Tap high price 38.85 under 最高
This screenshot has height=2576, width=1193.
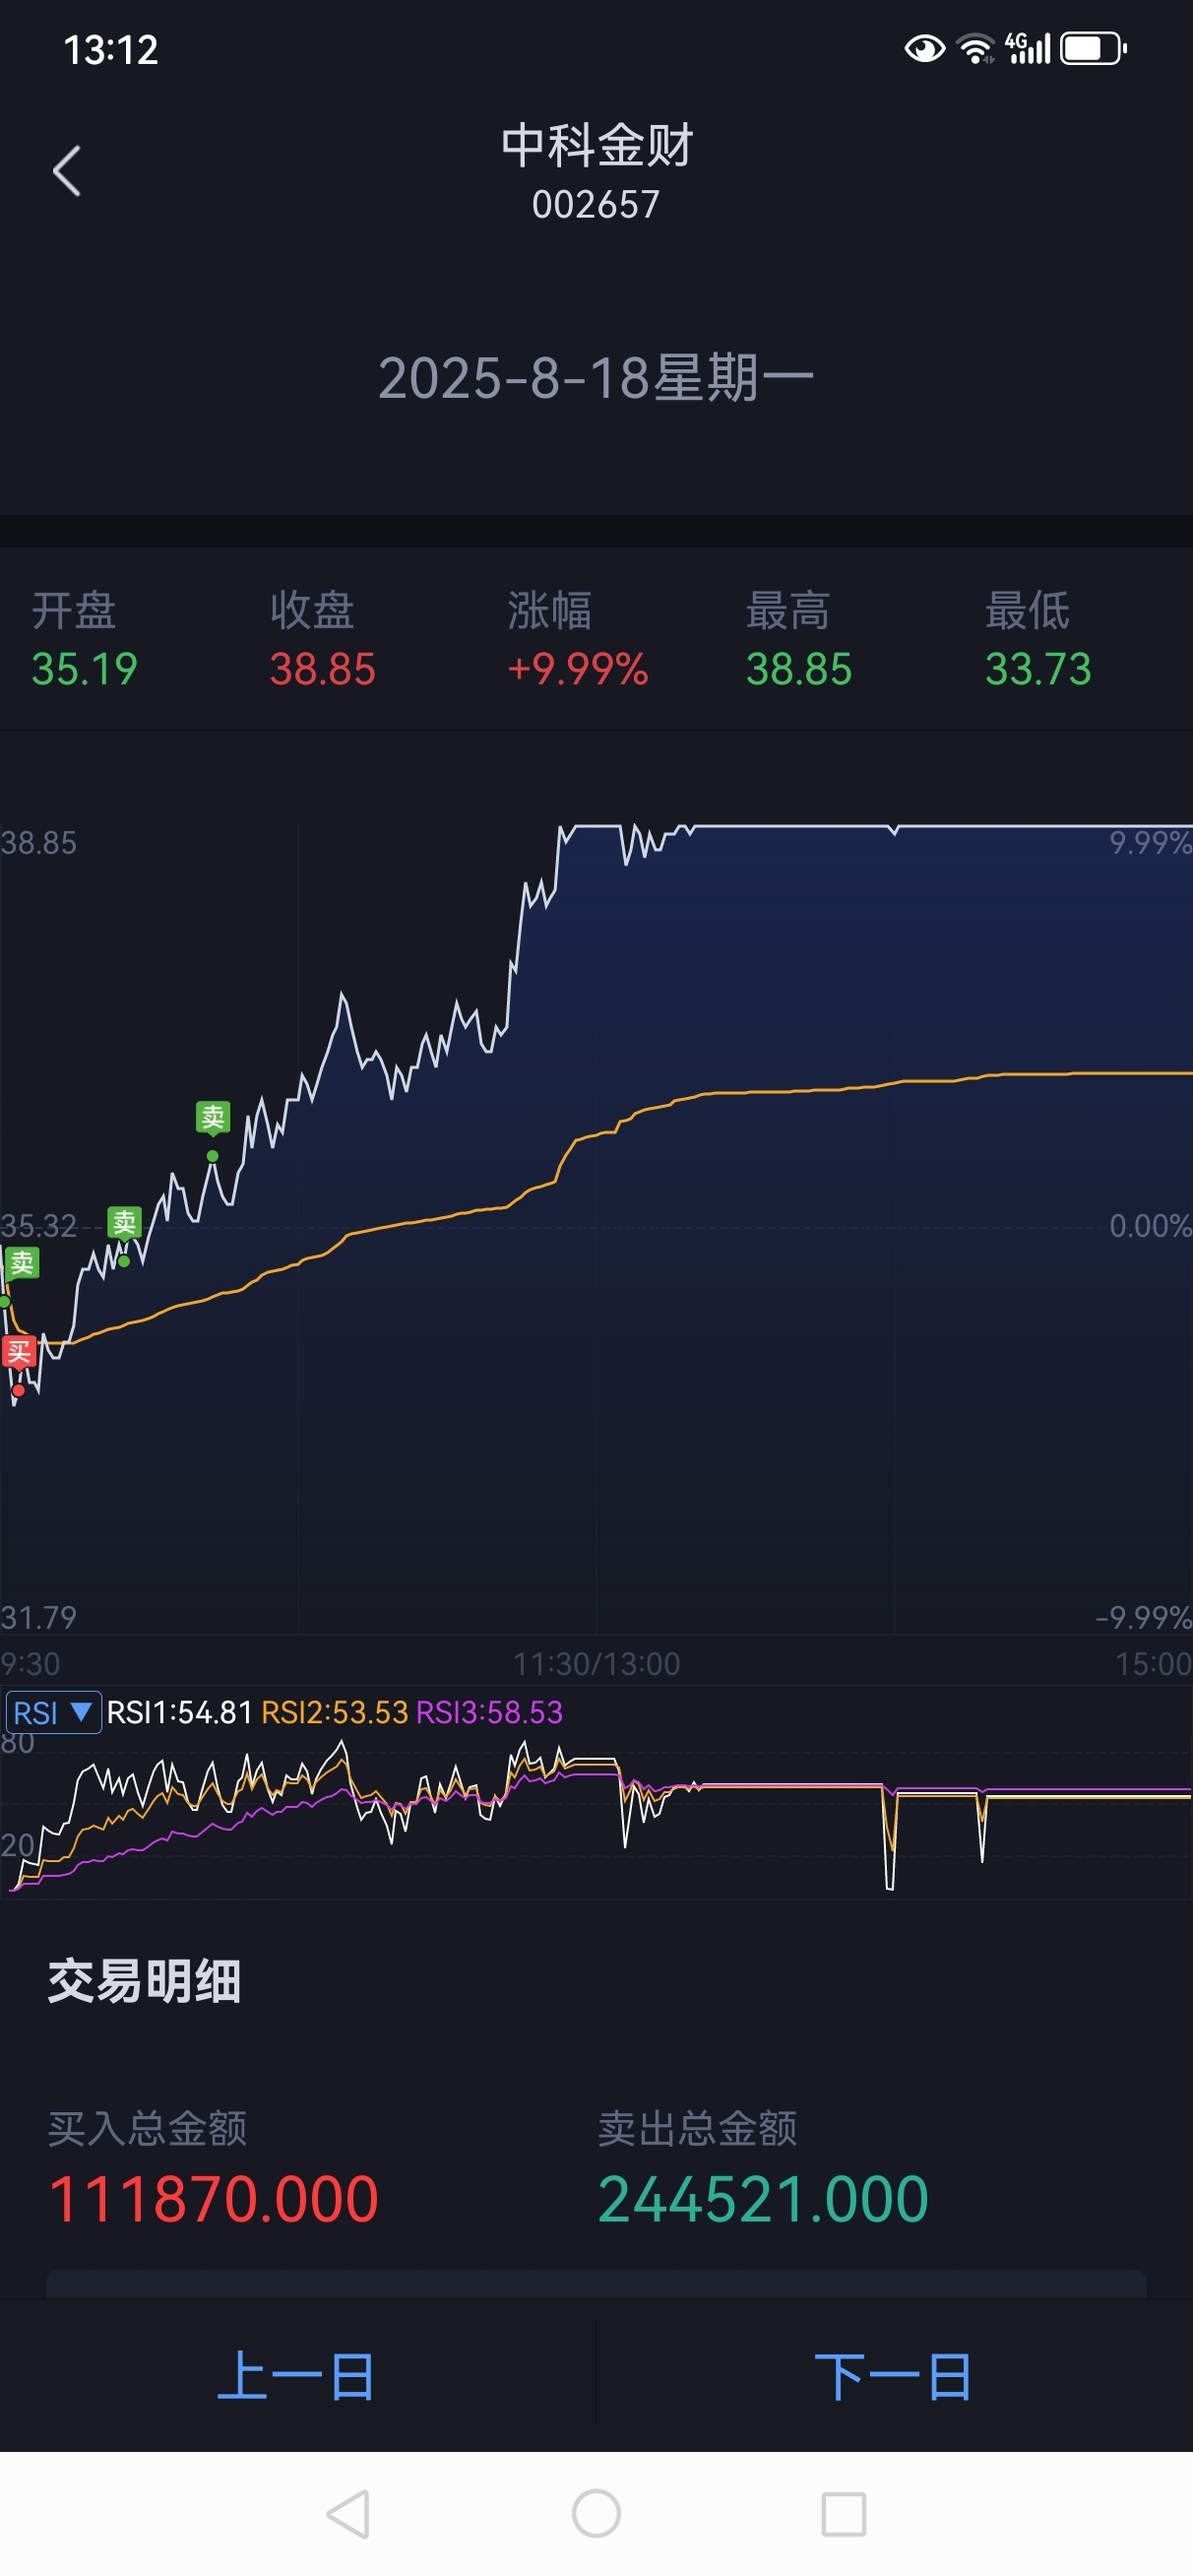(799, 669)
